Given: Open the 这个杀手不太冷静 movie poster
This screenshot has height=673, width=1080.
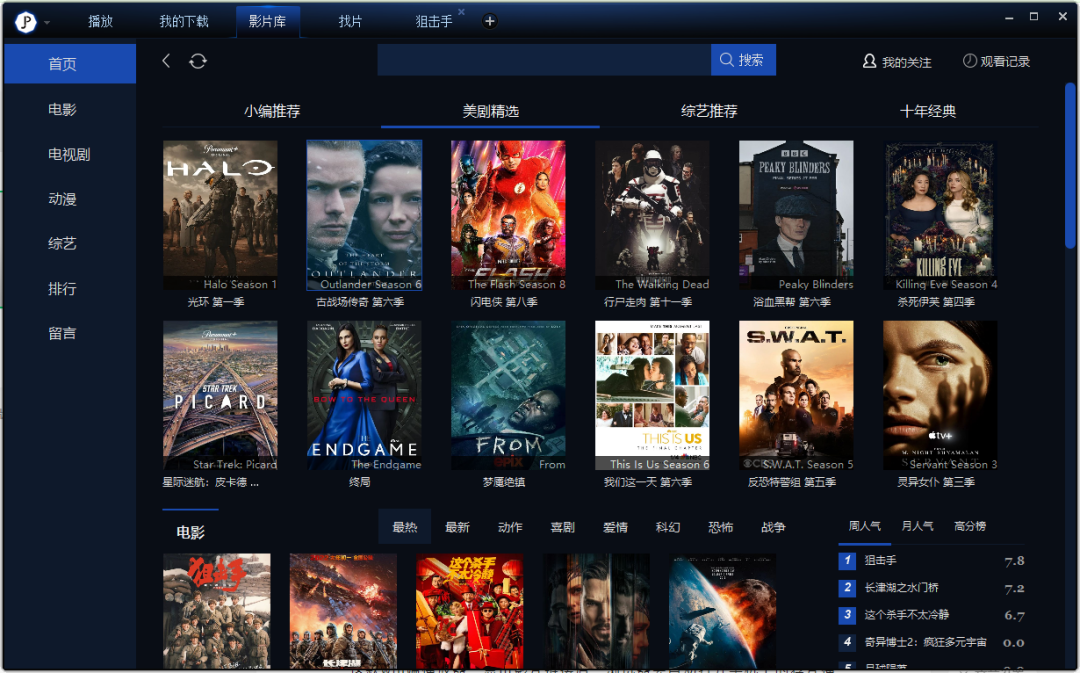Looking at the screenshot, I should pos(470,610).
